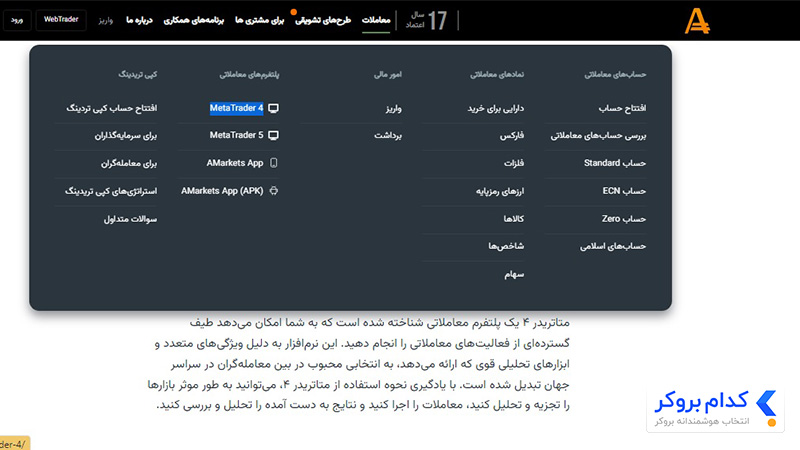800x450 pixels.
Task: Select افتتاح حساب کپی تریدینگ
Action: tap(112, 108)
